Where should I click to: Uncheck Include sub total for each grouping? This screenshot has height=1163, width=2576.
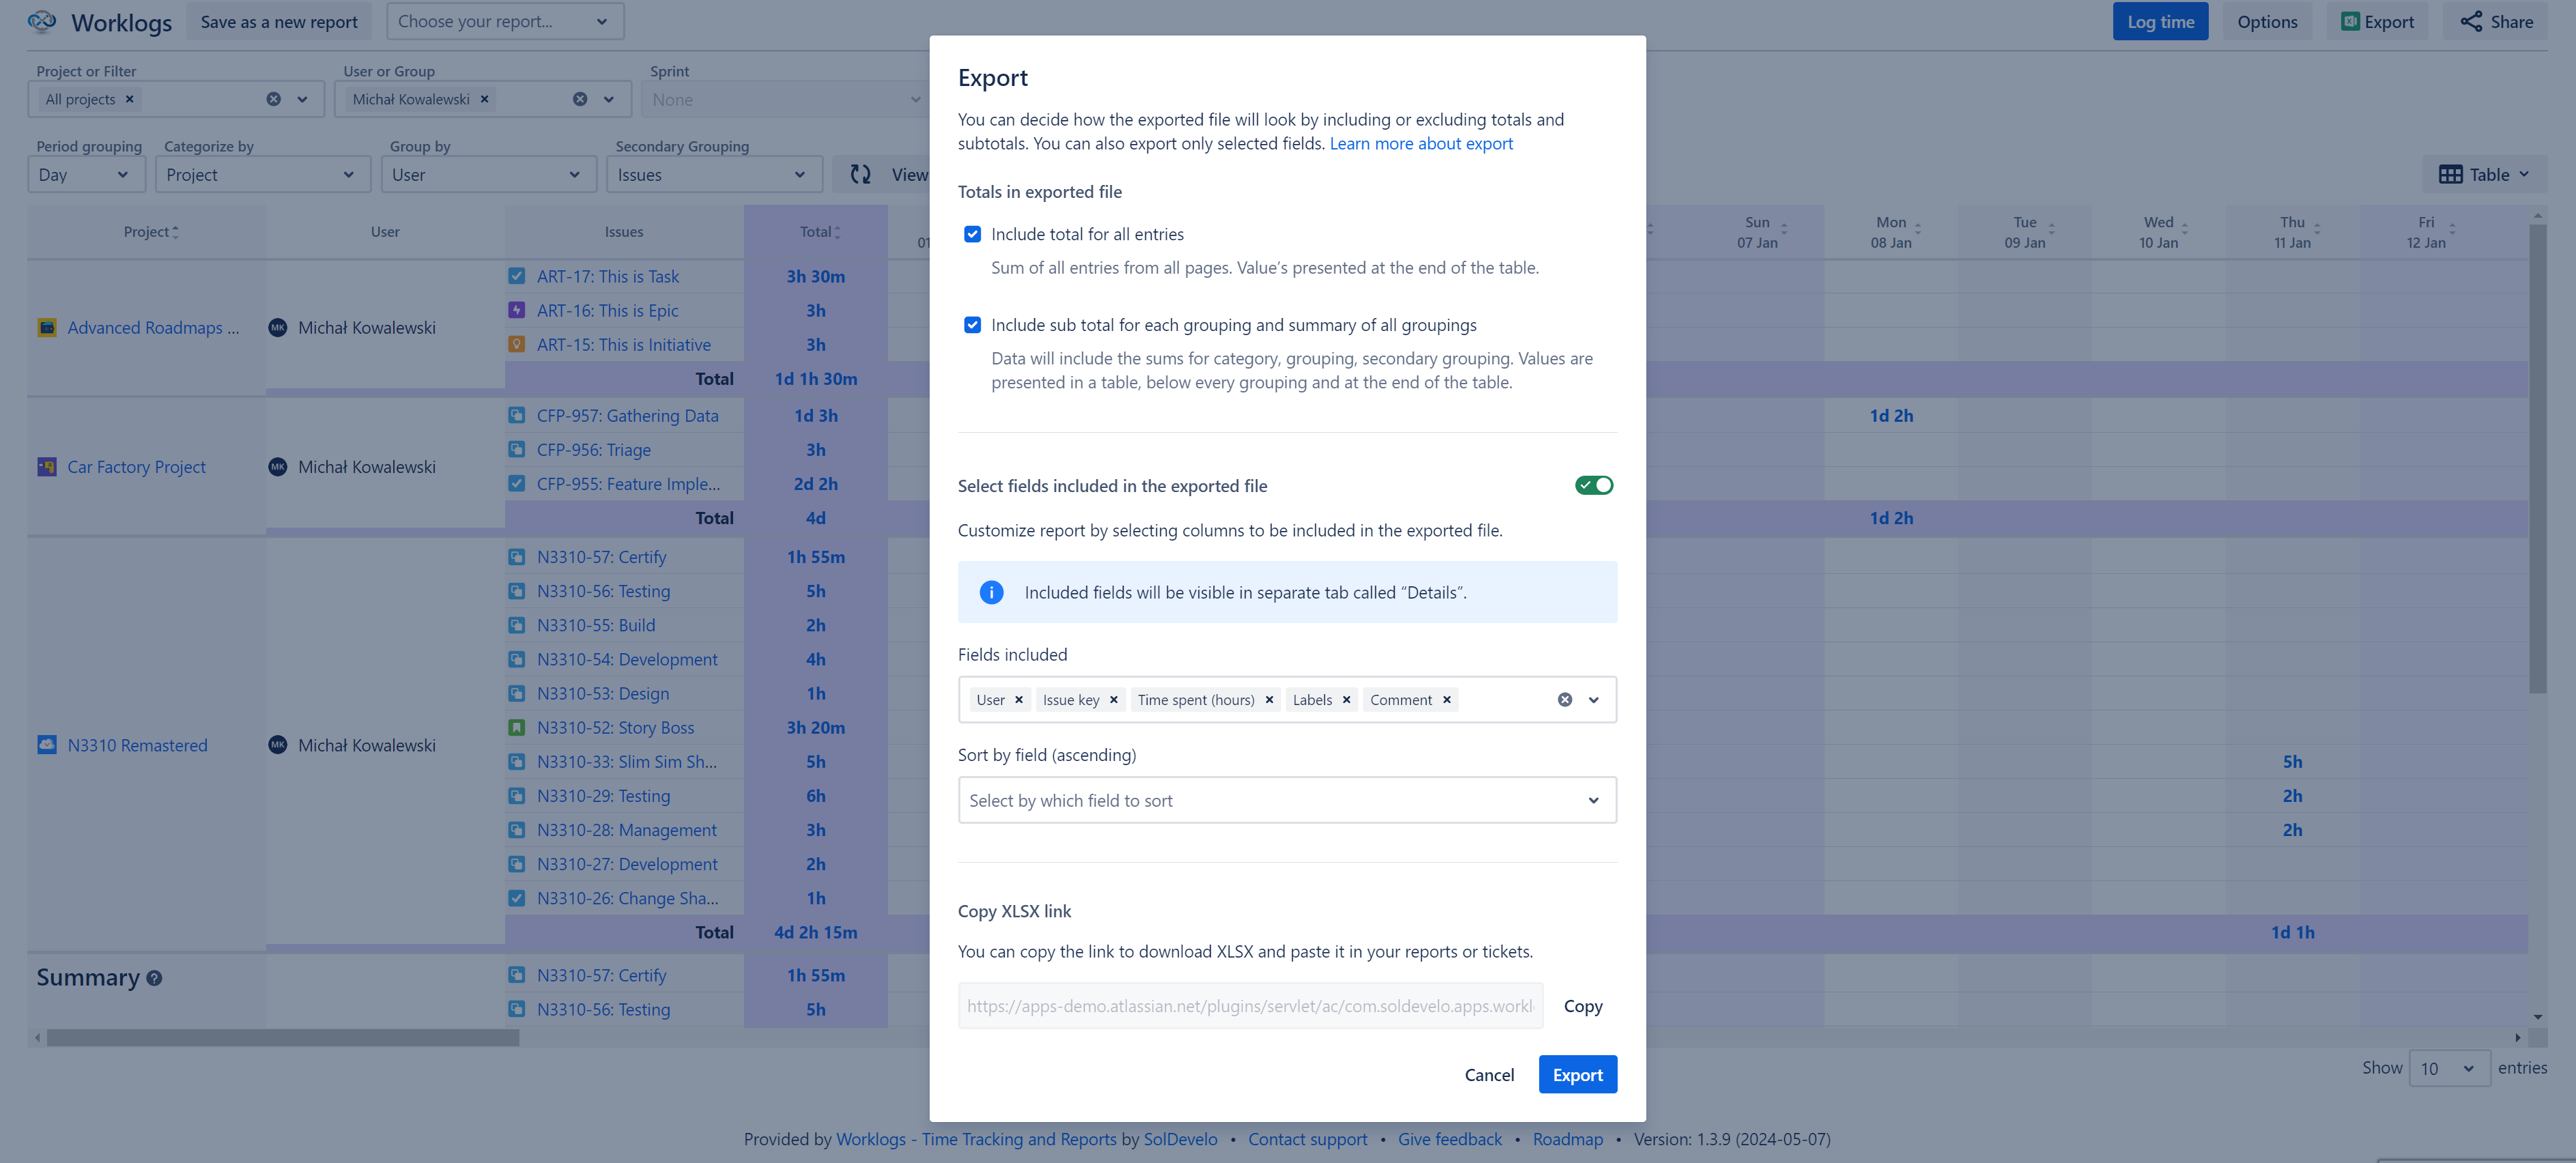pos(972,325)
